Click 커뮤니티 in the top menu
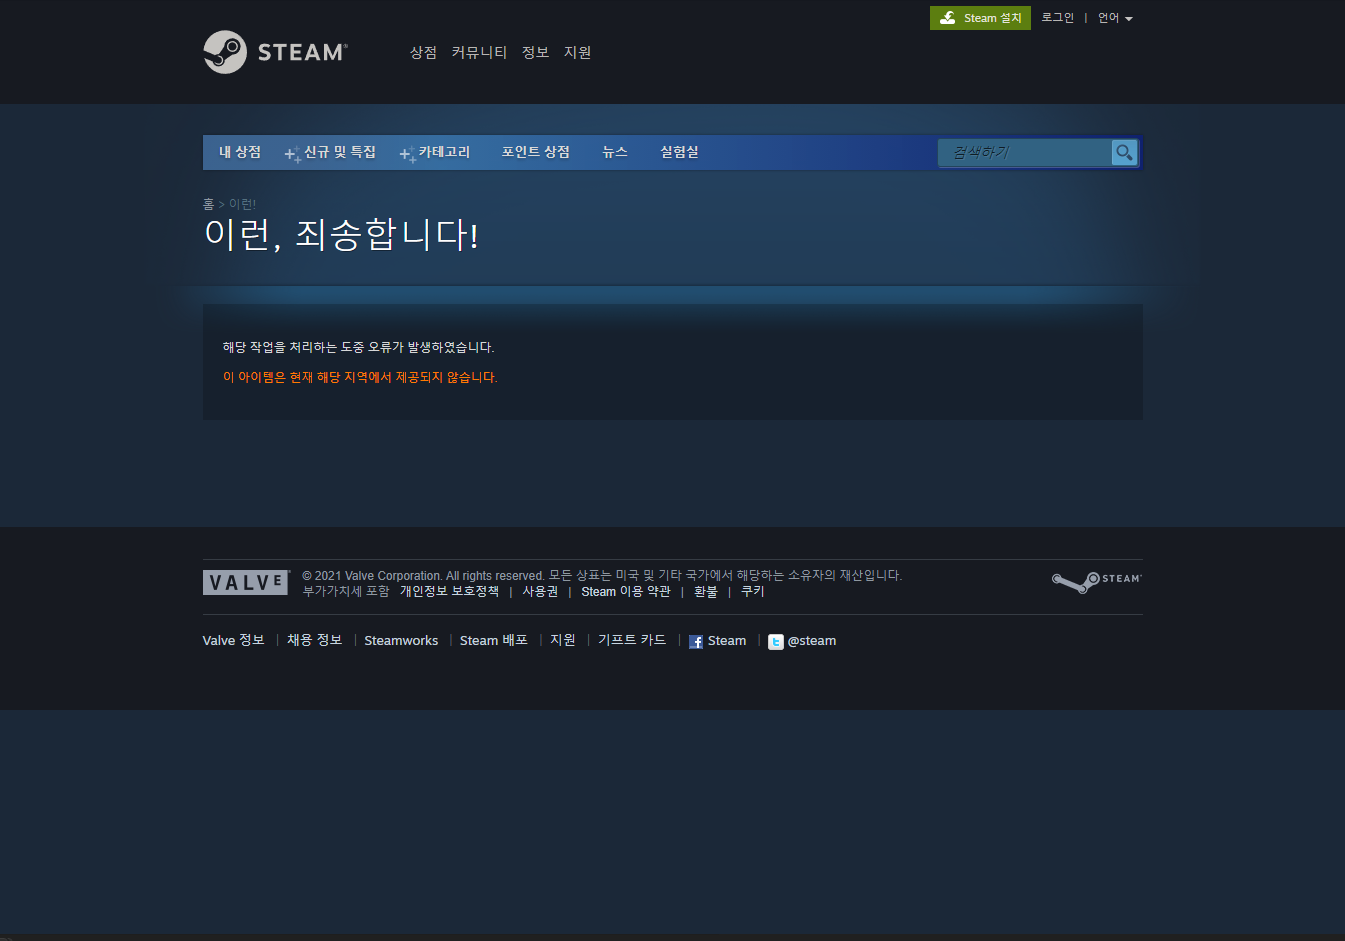This screenshot has height=941, width=1345. tap(479, 52)
